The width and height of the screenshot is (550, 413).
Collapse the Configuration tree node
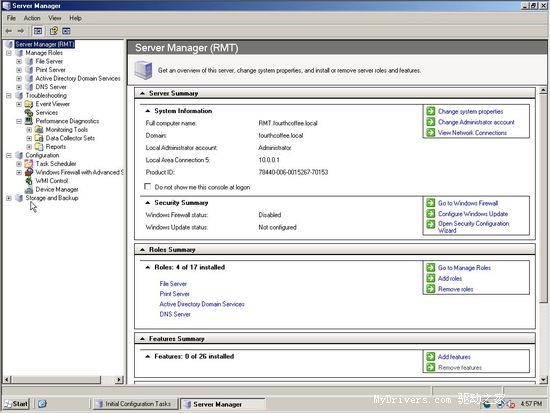click(x=9, y=155)
